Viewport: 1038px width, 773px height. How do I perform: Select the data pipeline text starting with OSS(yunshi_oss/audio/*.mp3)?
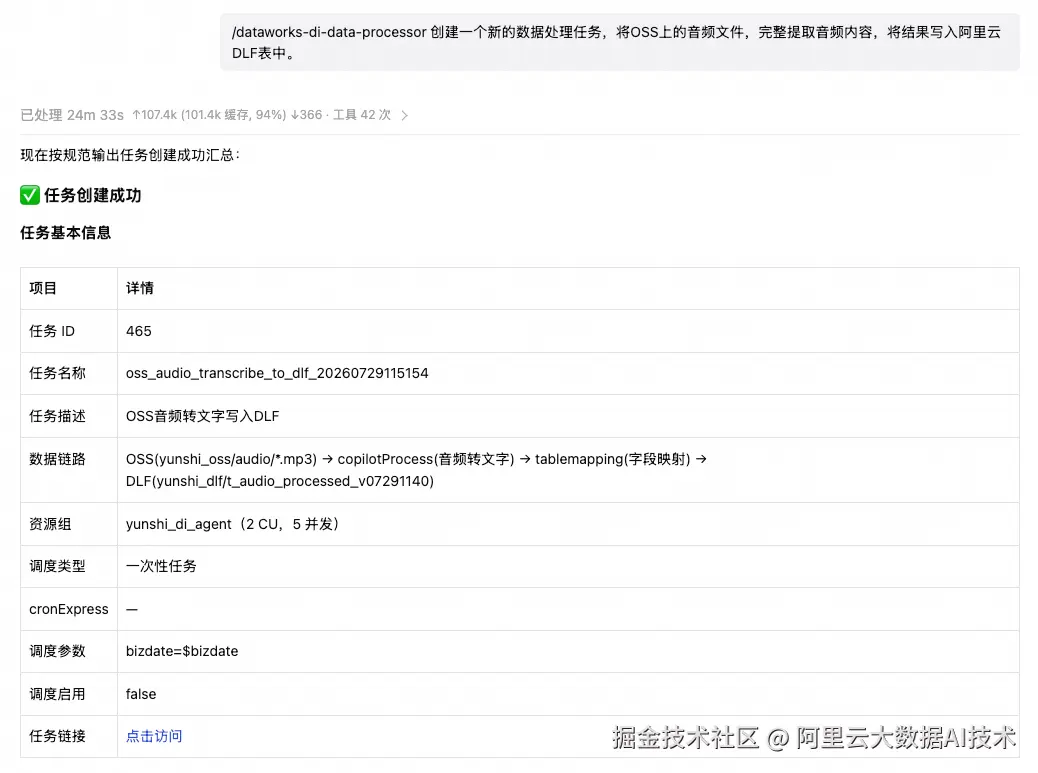point(416,470)
